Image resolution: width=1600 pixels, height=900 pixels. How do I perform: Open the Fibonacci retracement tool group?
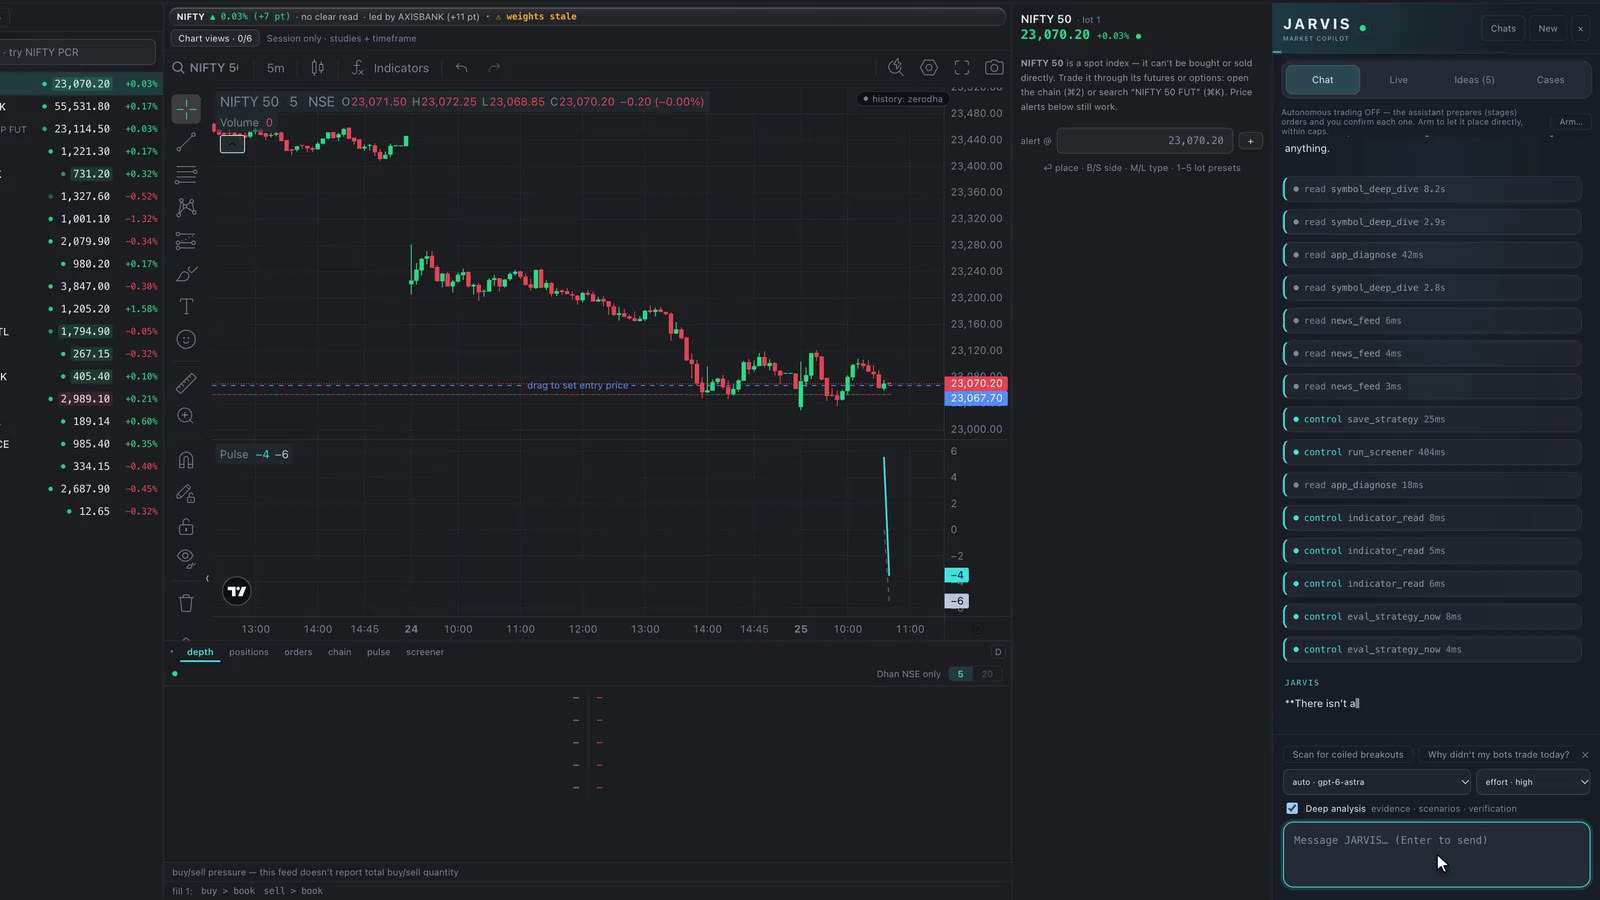pos(186,175)
